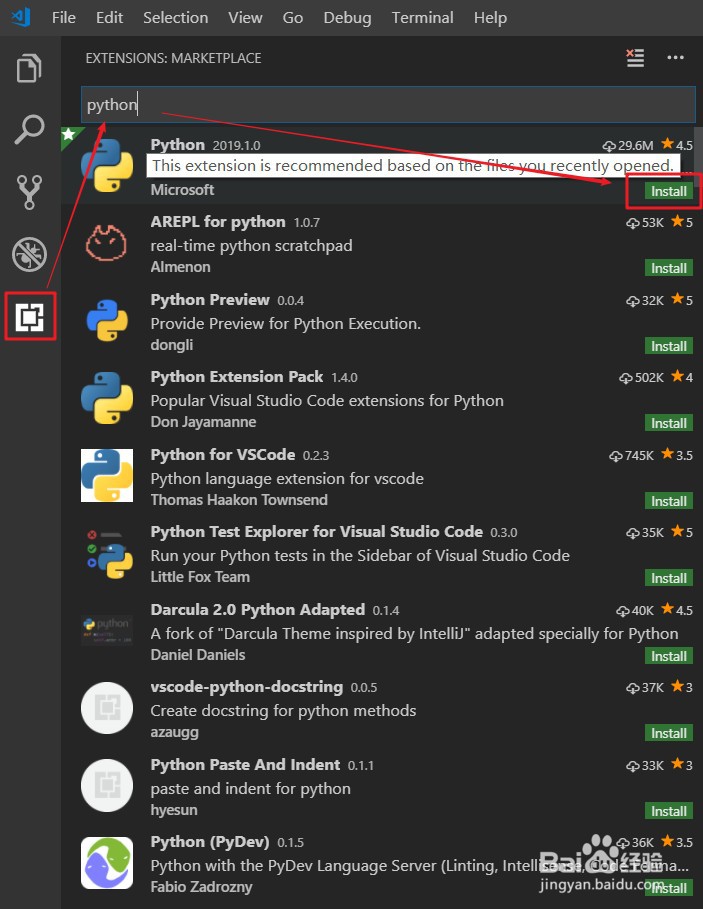Click the 502K download count
The height and width of the screenshot is (909, 703).
point(642,377)
